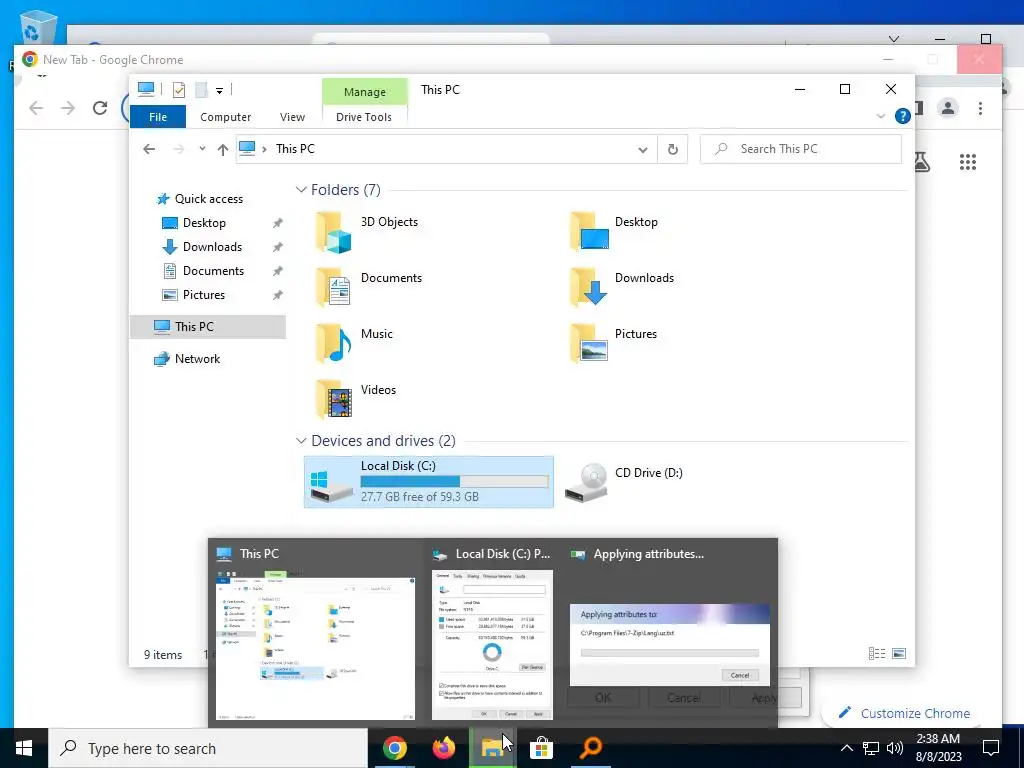Open the Downloads folder in Folders section
The width and height of the screenshot is (1024, 768).
[x=589, y=287]
